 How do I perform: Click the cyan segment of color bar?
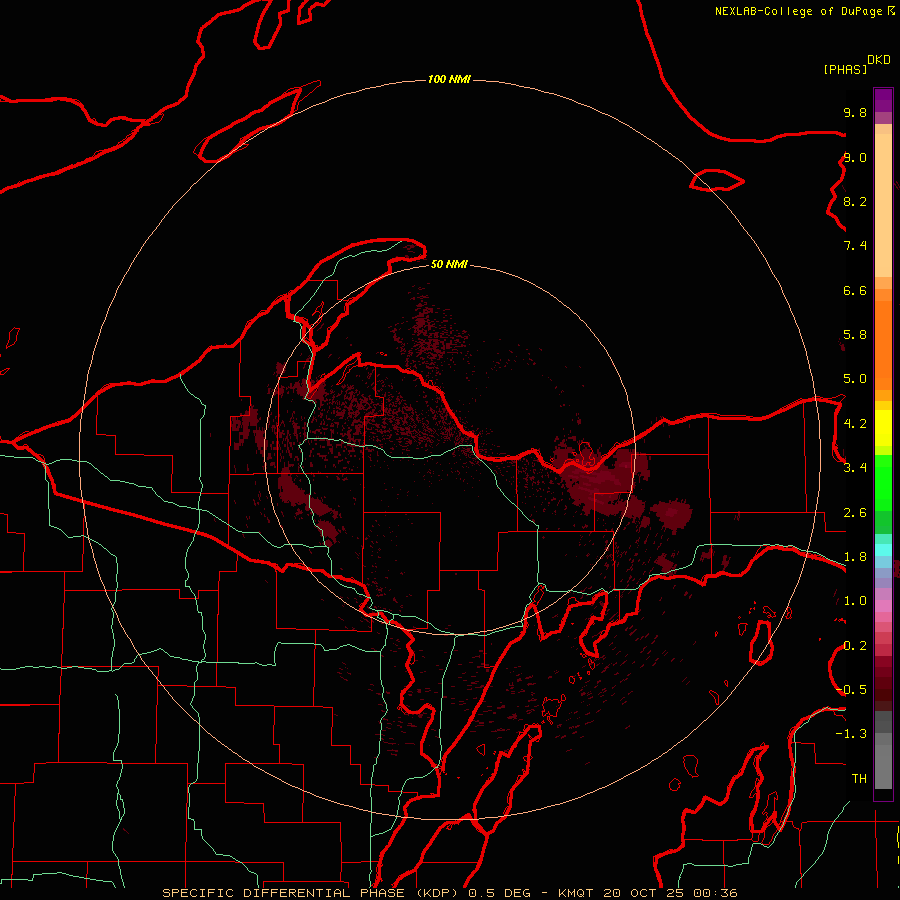[883, 550]
